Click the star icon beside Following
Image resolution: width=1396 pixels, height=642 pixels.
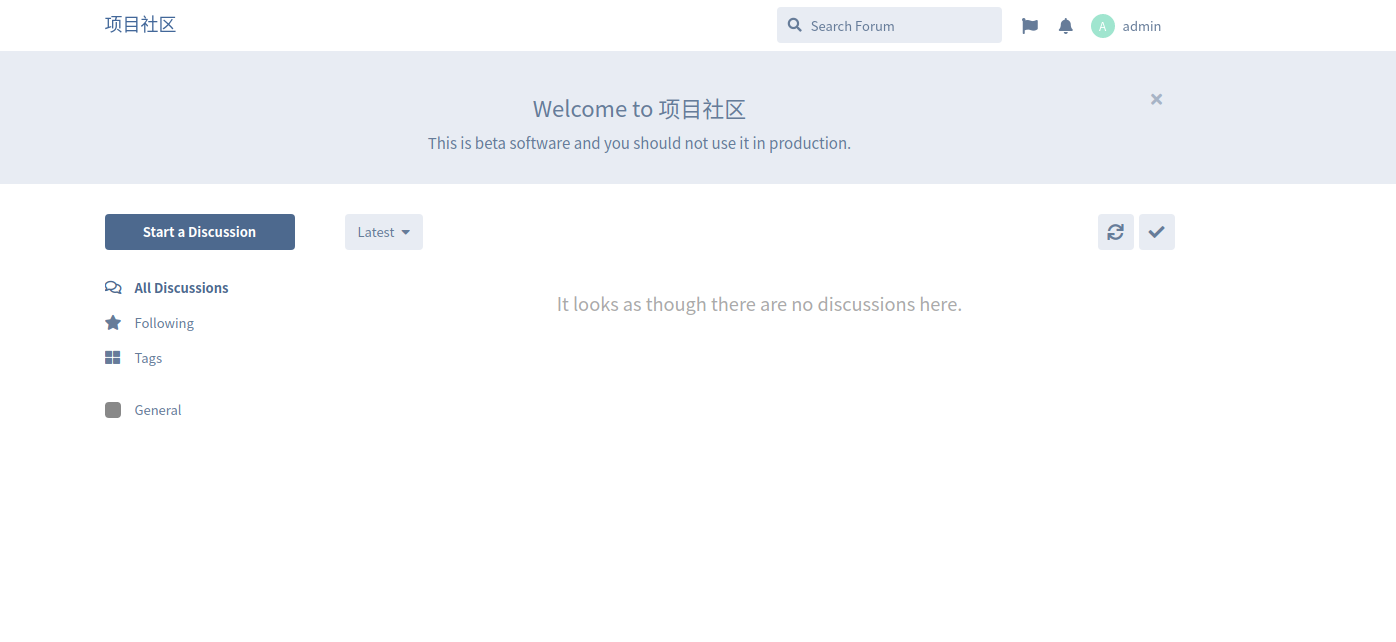[113, 323]
